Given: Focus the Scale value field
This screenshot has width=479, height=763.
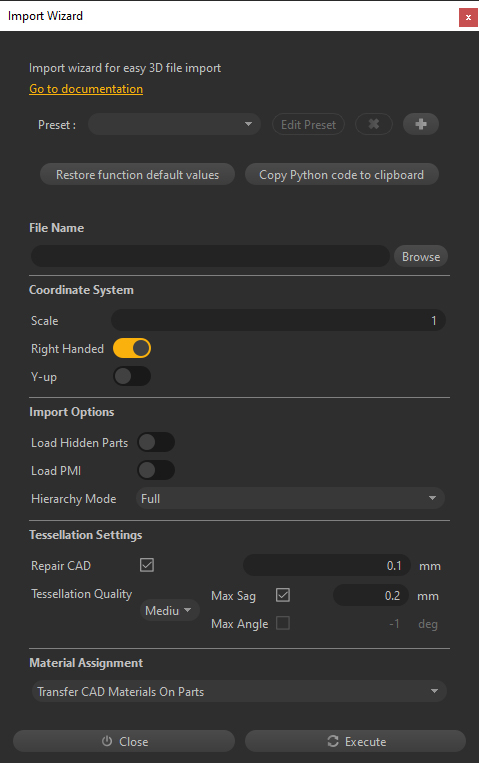Looking at the screenshot, I should pos(278,320).
